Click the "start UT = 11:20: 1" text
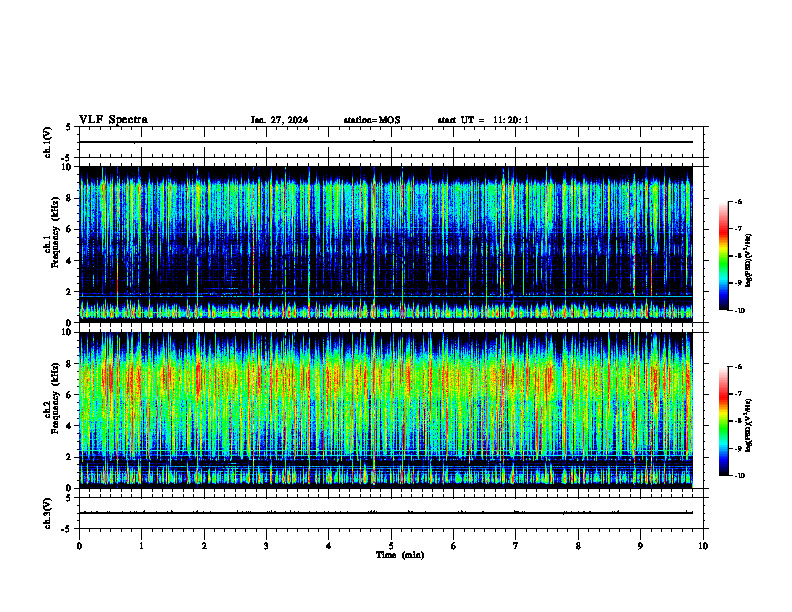Viewport: 792px width, 612px height. pos(483,120)
